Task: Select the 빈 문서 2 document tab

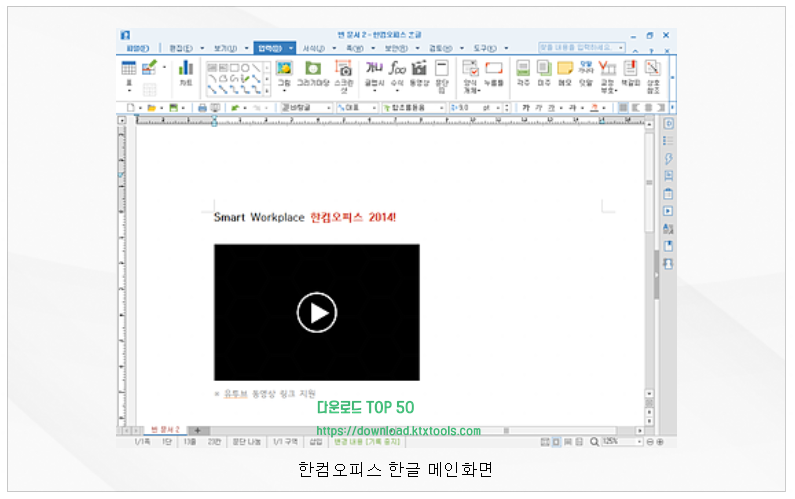Action: click(x=165, y=430)
